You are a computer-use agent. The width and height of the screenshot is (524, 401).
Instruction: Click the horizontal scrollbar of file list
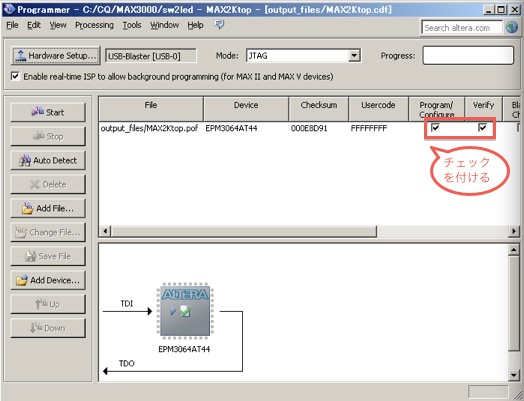(x=244, y=231)
